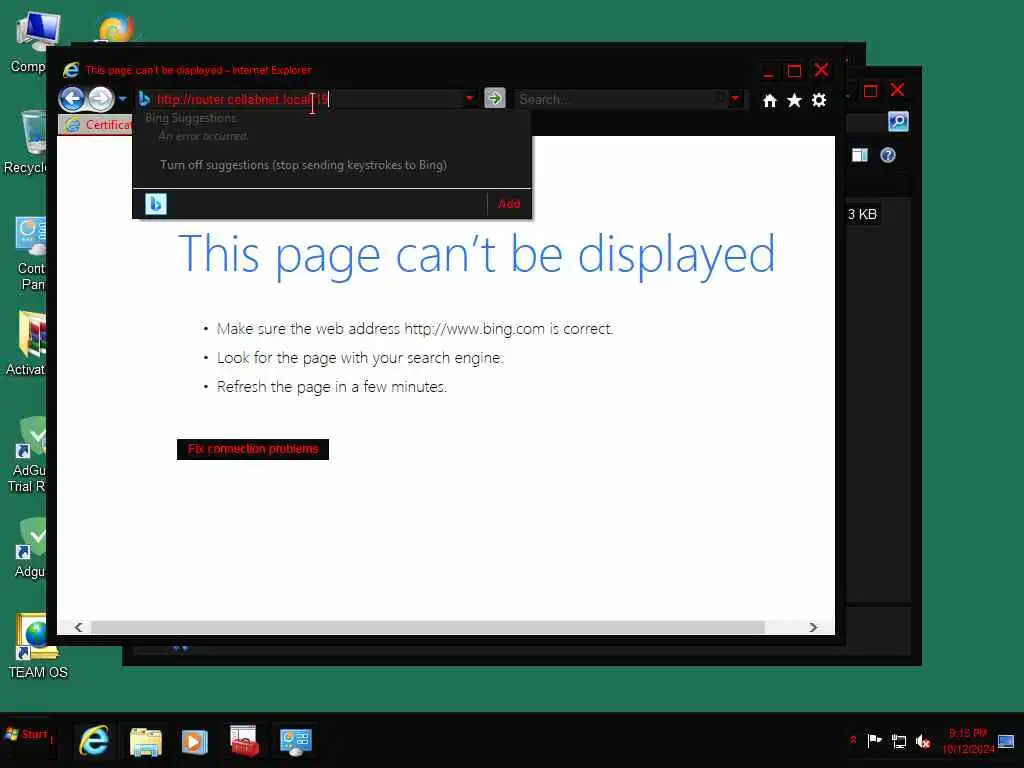The width and height of the screenshot is (1024, 768).
Task: Click the right arrow of horizontal scrollbar
Action: tap(813, 627)
